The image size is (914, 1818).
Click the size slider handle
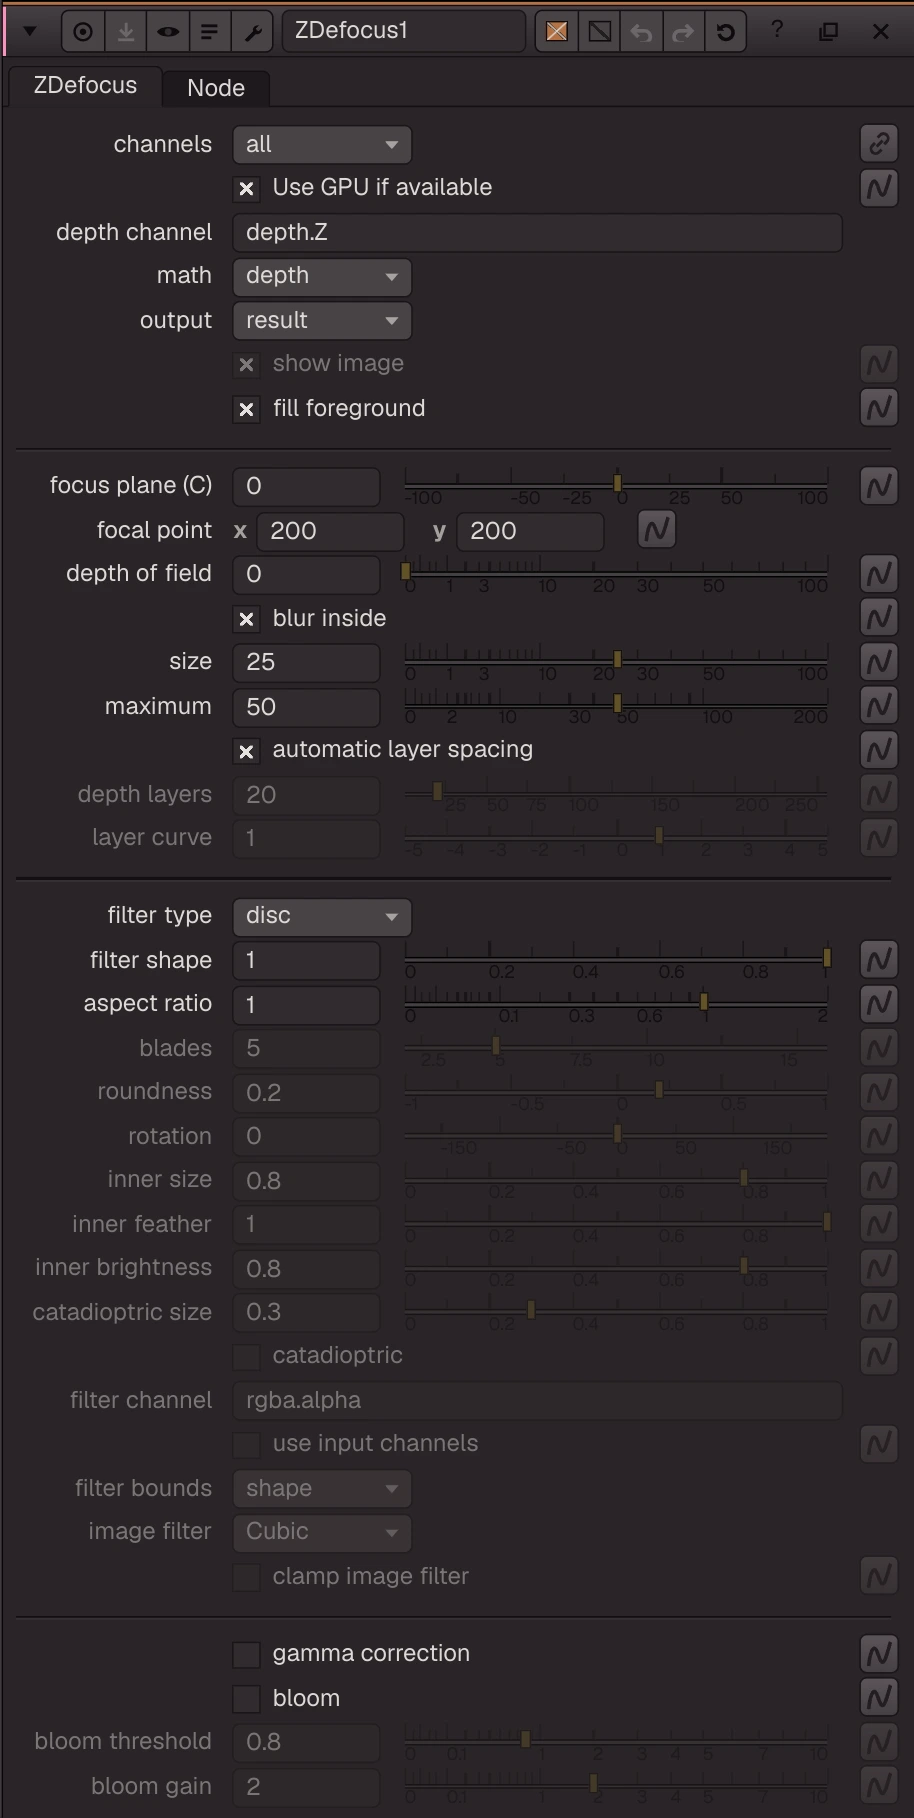[617, 659]
